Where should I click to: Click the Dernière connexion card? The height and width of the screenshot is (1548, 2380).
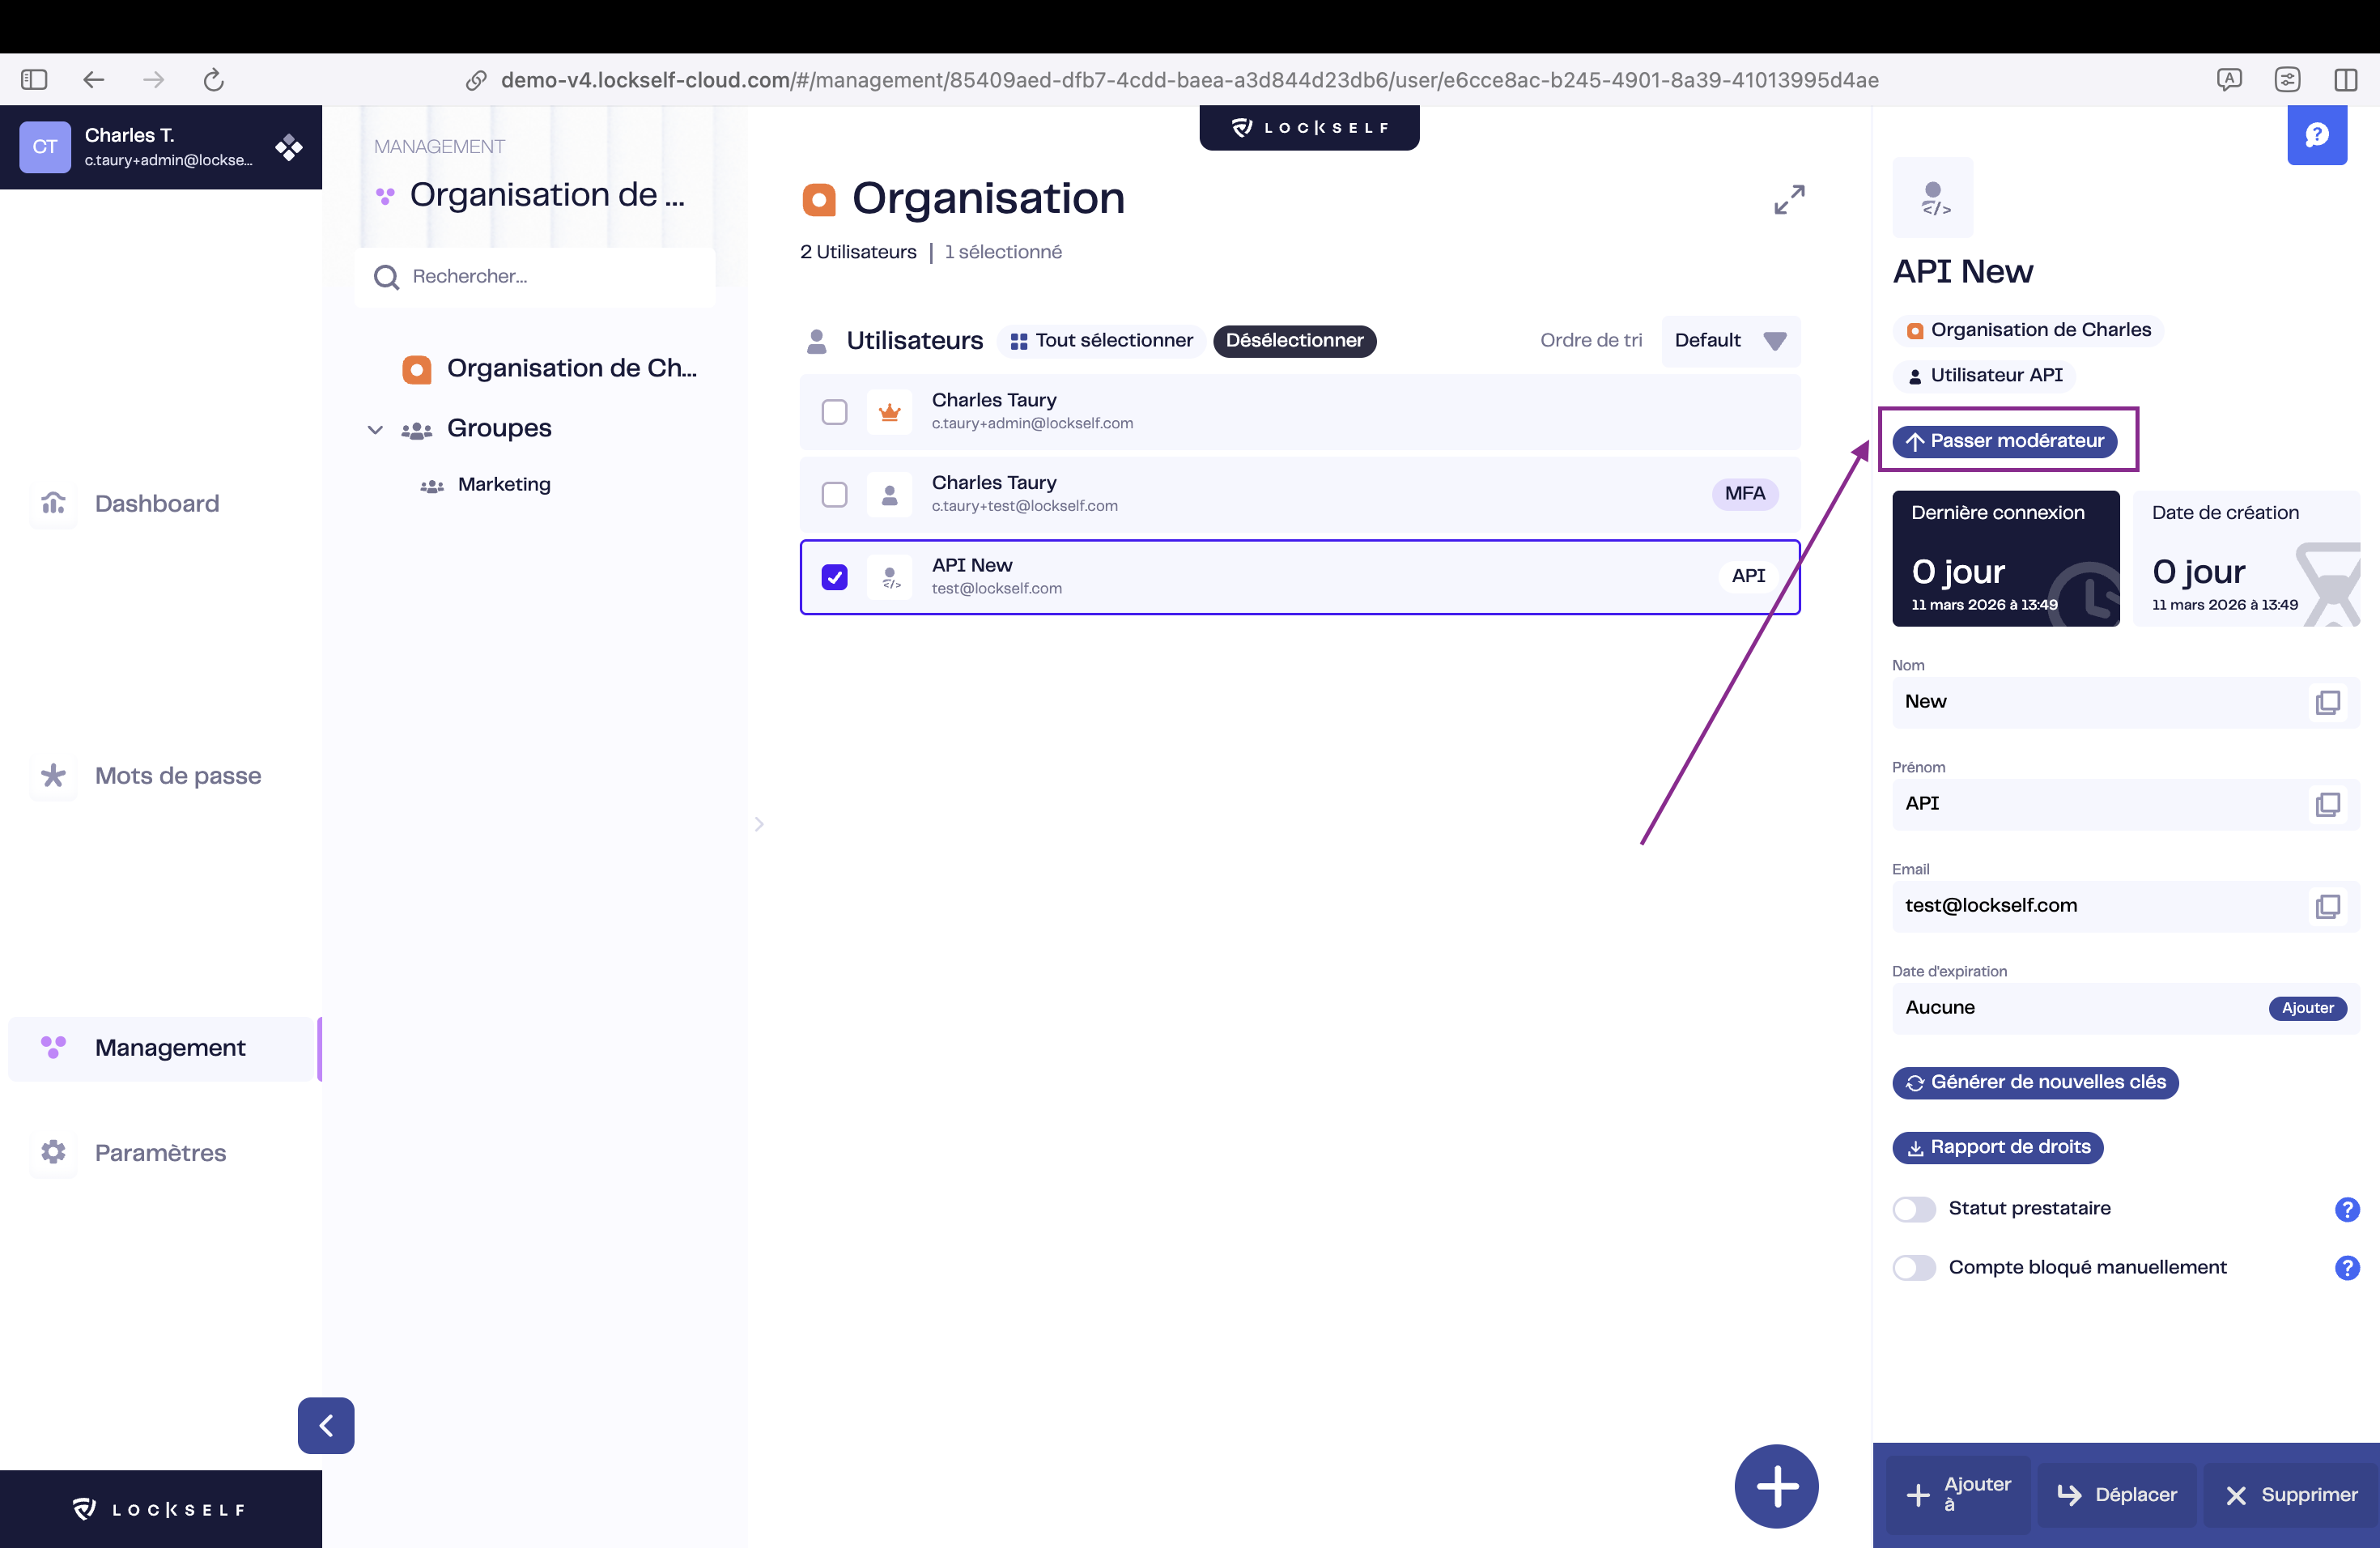2005,559
